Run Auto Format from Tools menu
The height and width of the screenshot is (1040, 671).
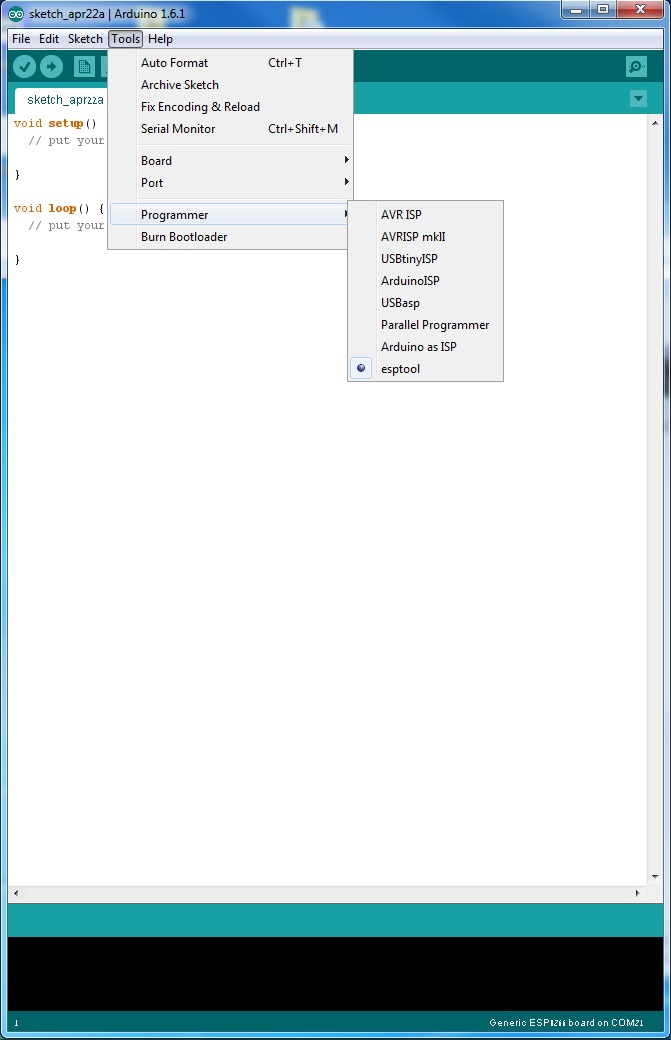230,62
